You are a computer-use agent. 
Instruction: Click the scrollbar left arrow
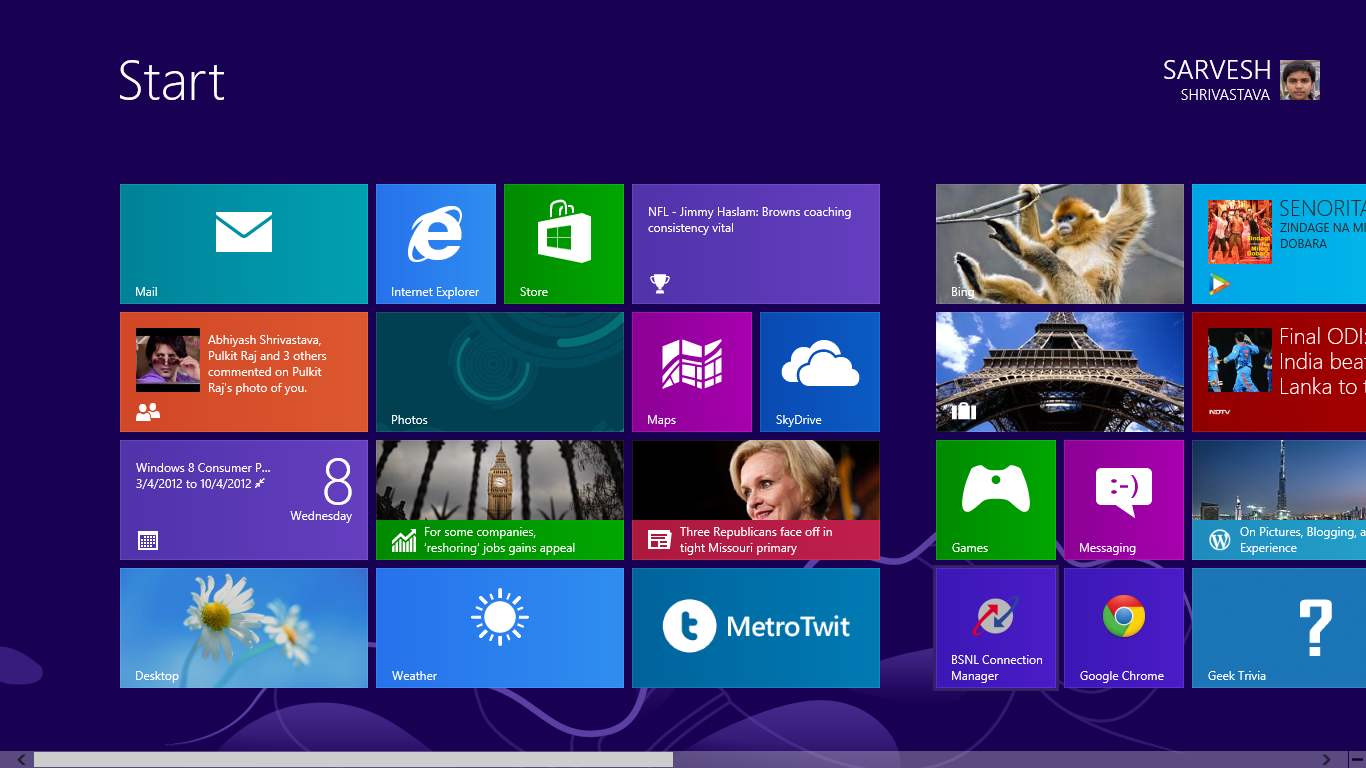21,760
